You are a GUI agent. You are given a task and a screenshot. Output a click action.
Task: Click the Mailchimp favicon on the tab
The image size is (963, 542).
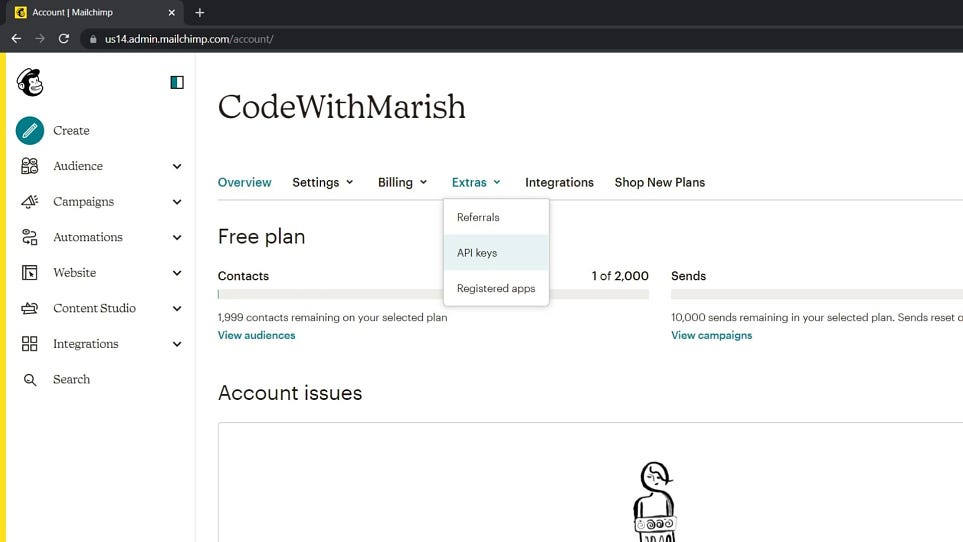20,12
